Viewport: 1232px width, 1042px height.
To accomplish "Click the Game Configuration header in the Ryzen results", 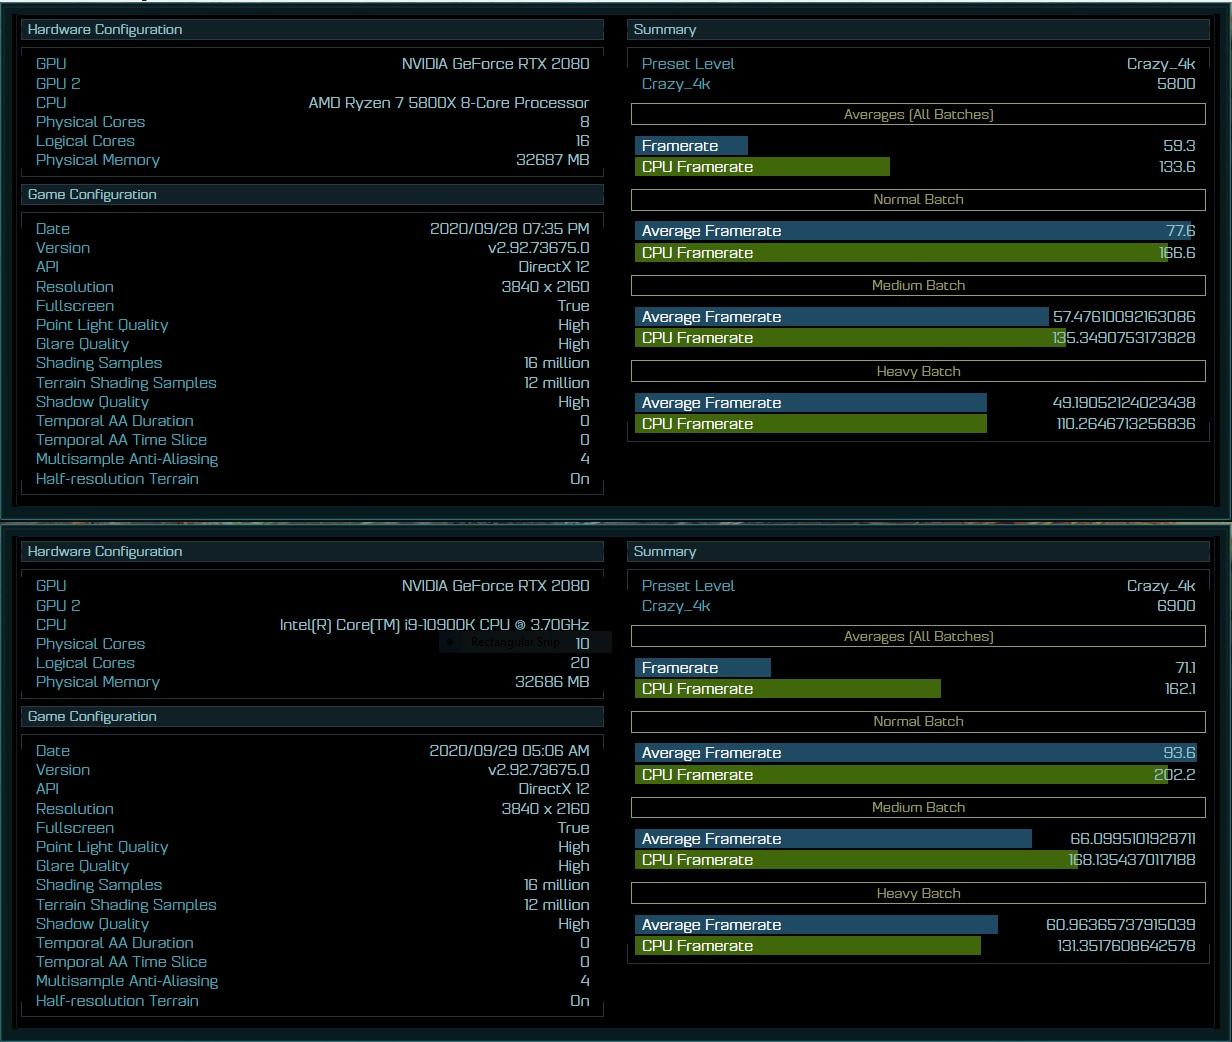I will pyautogui.click(x=312, y=195).
